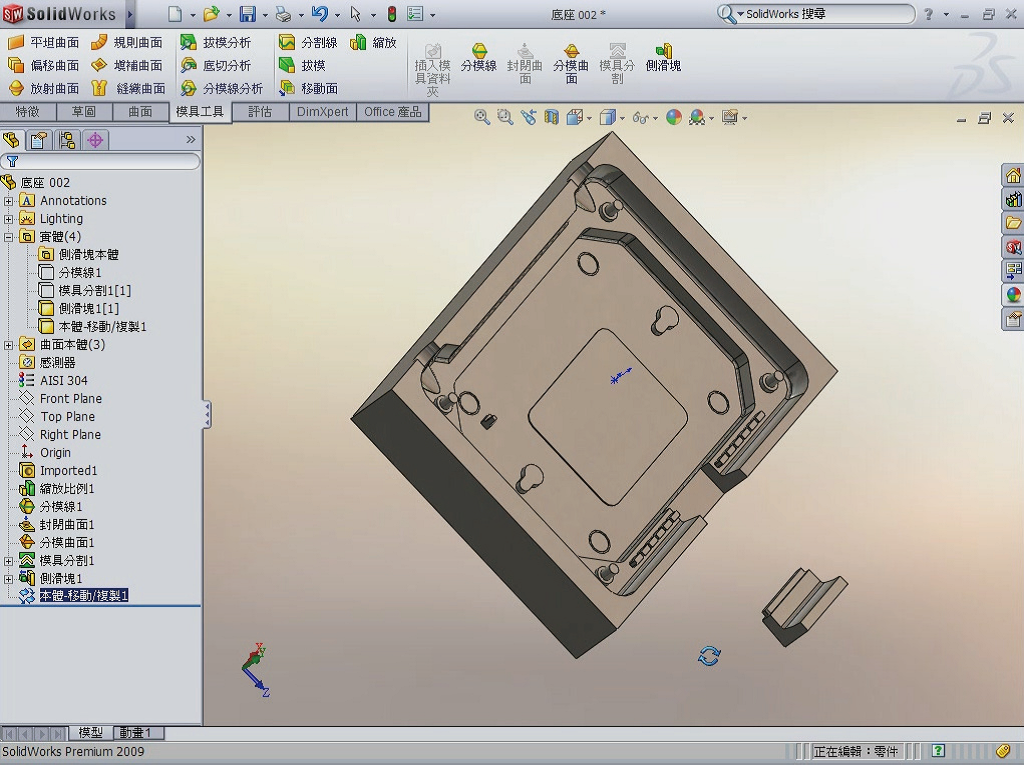Expand the Lighting tree node
This screenshot has height=765, width=1024.
tap(8, 219)
